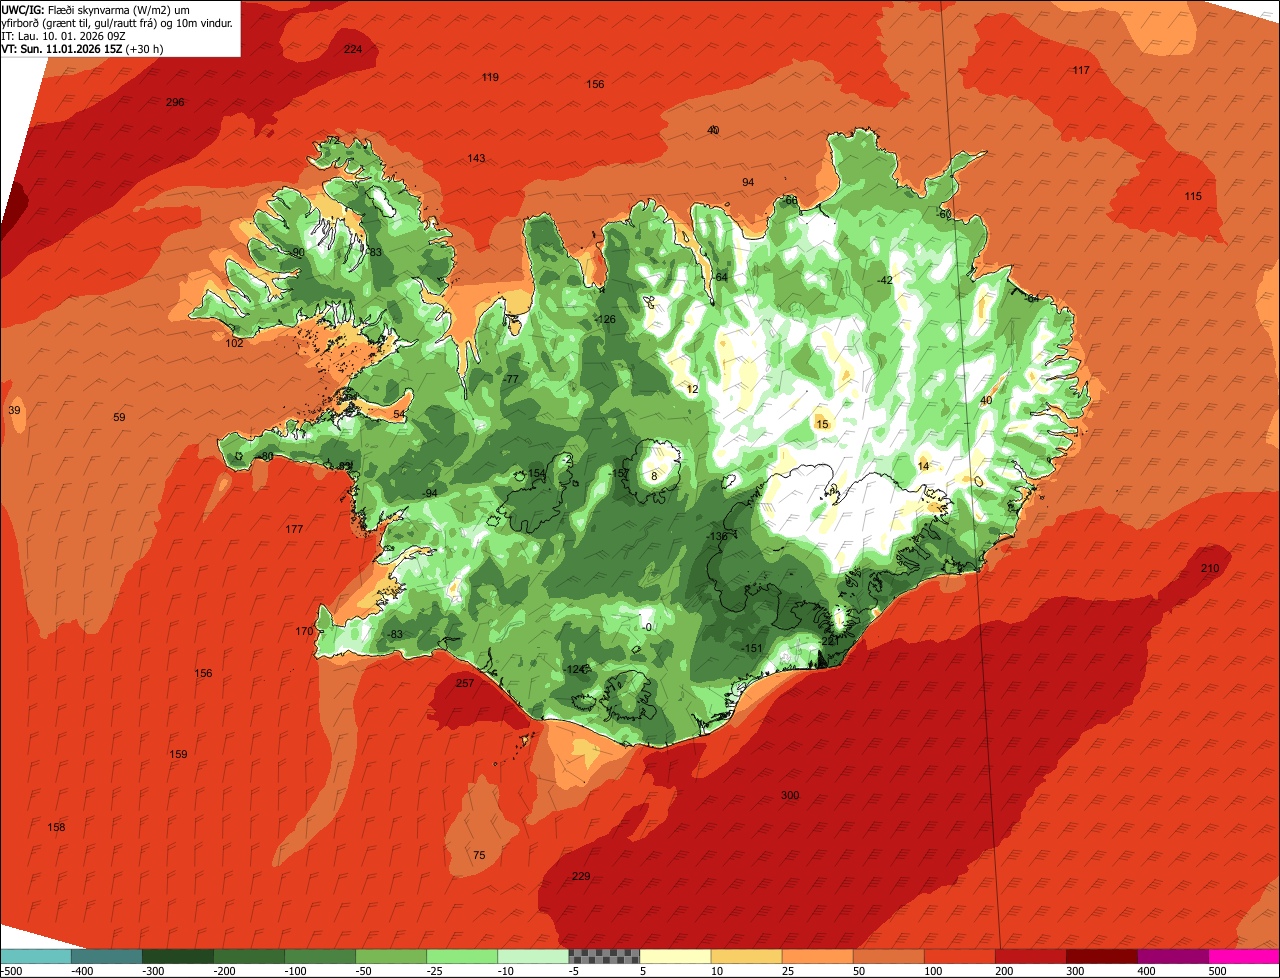Click the darkest green swatch from -300 to -200
This screenshot has height=978, width=1280.
coord(178,956)
